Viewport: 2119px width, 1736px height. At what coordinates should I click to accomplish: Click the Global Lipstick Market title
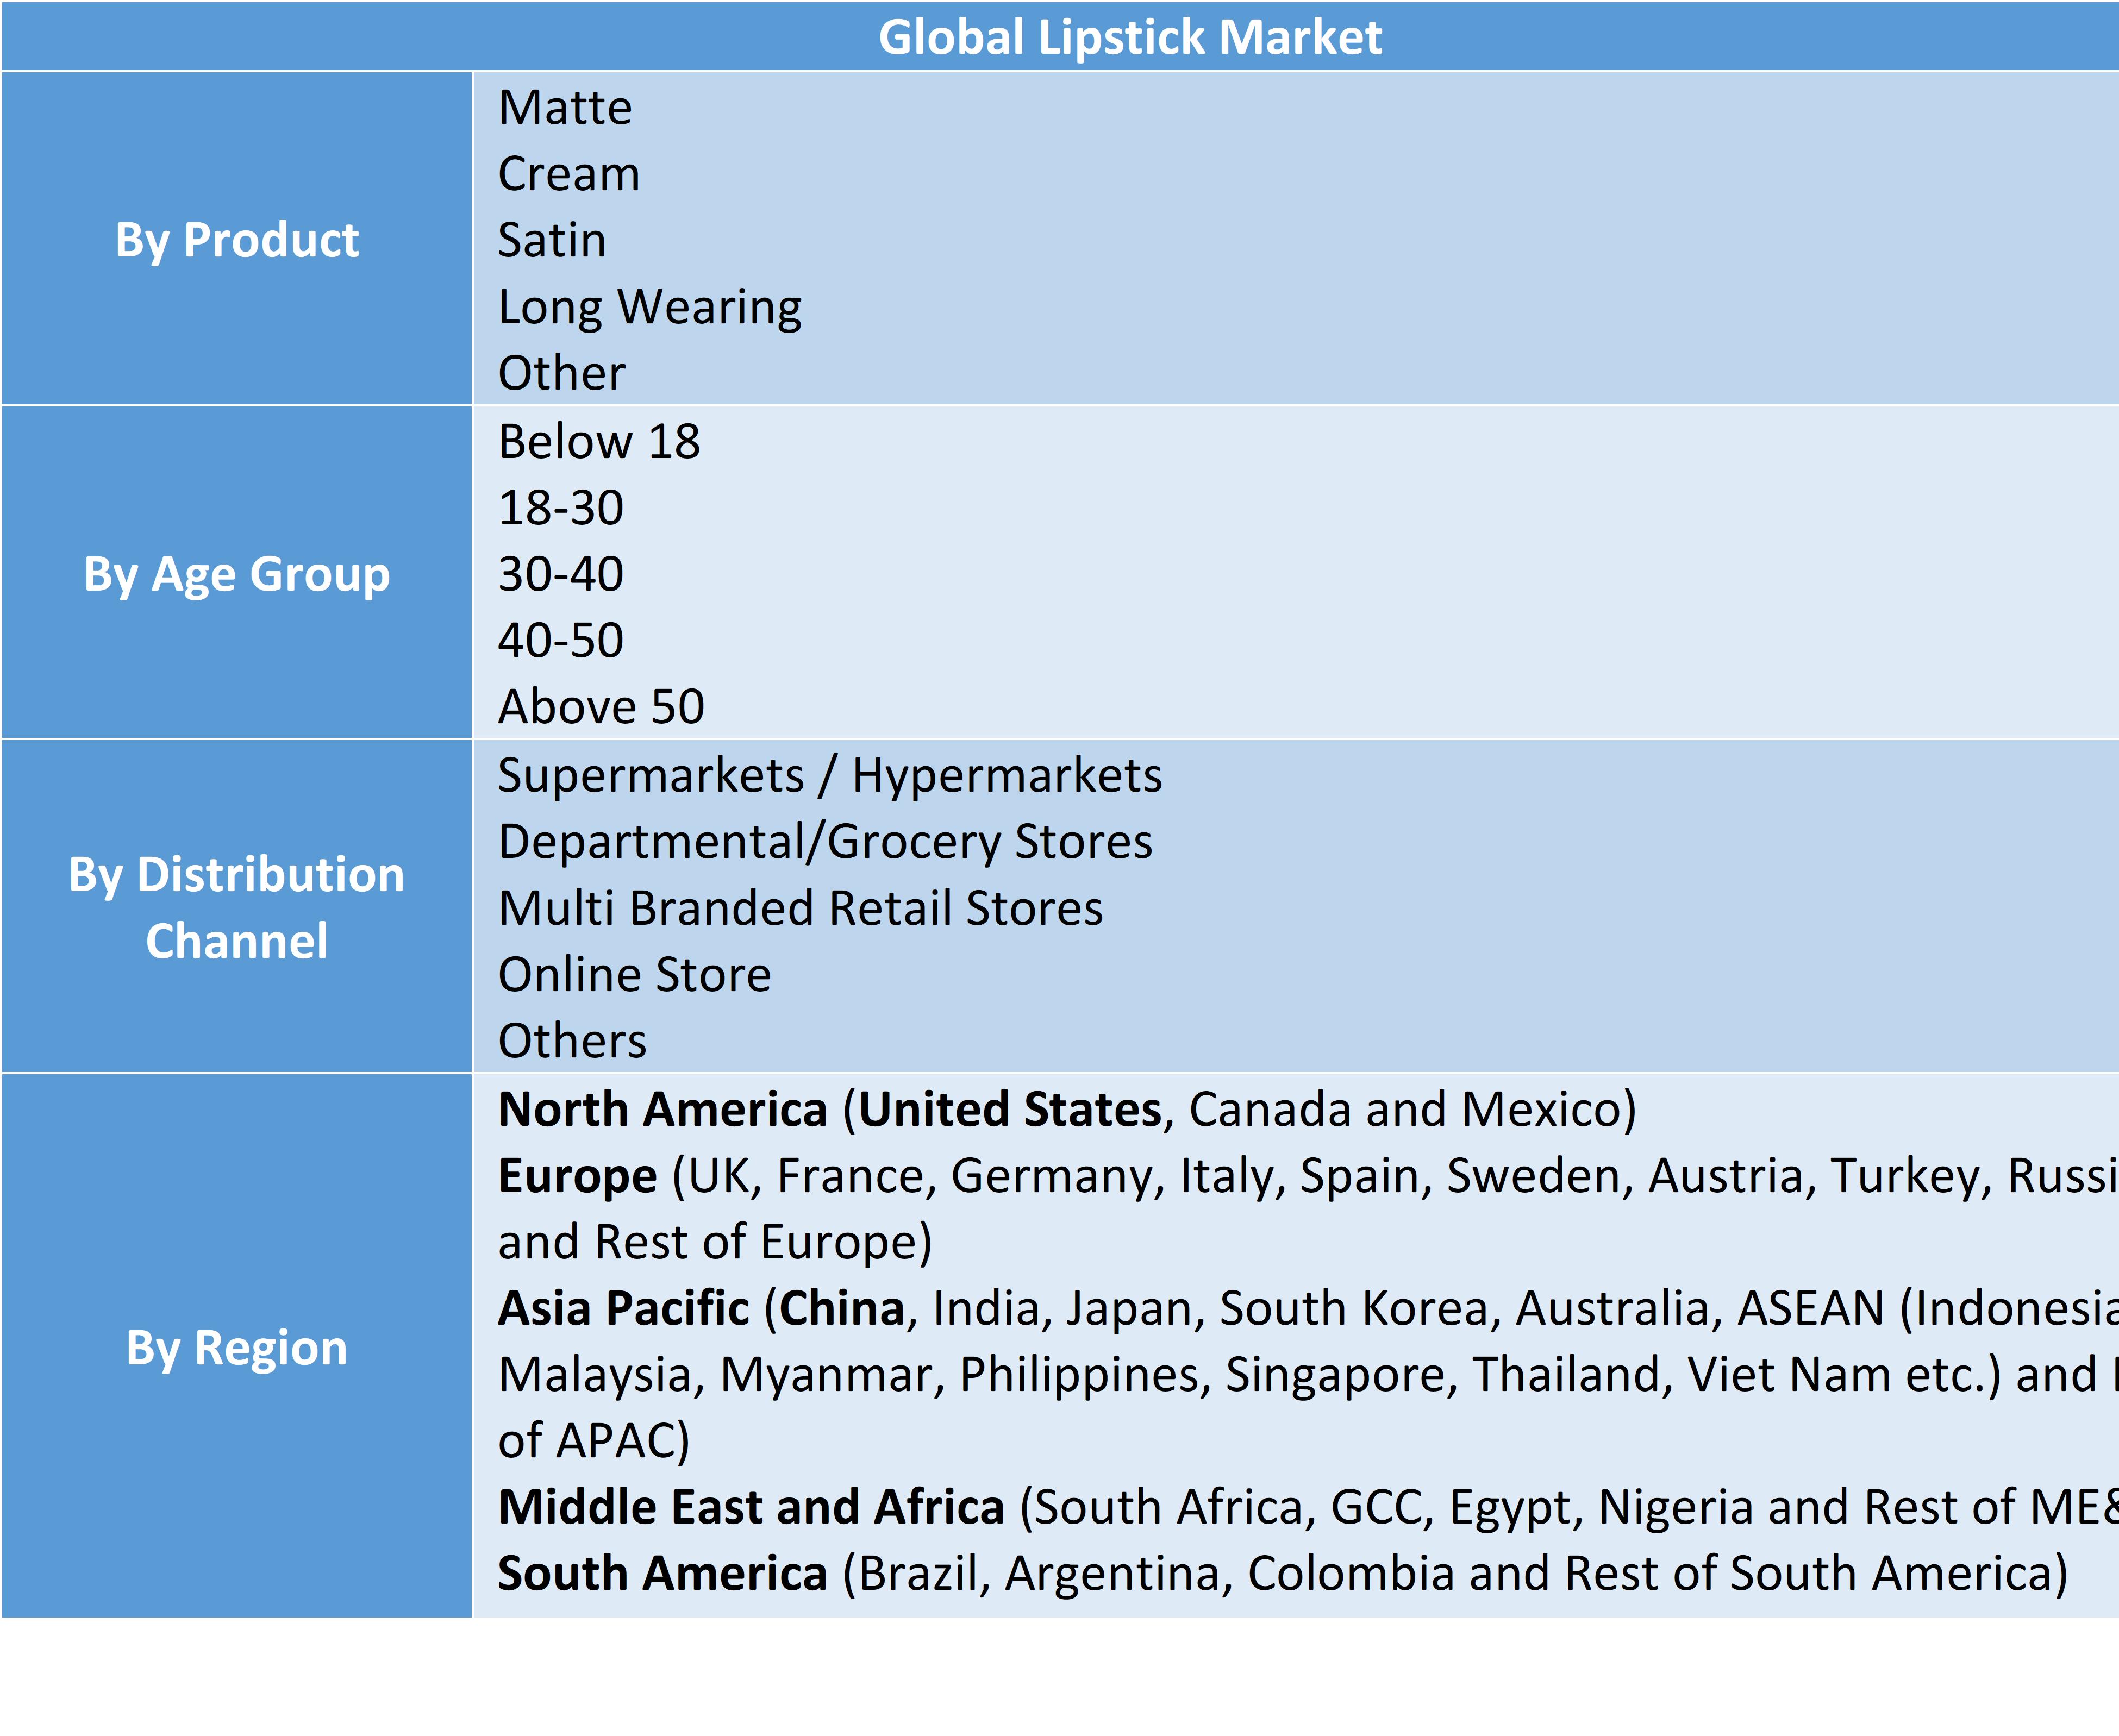tap(1129, 38)
